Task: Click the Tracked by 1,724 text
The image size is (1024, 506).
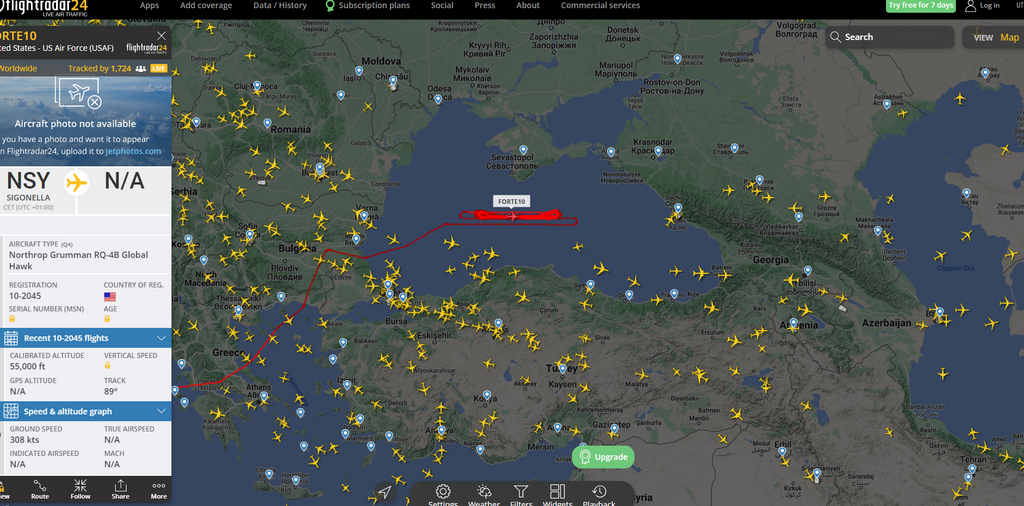Action: [x=99, y=69]
